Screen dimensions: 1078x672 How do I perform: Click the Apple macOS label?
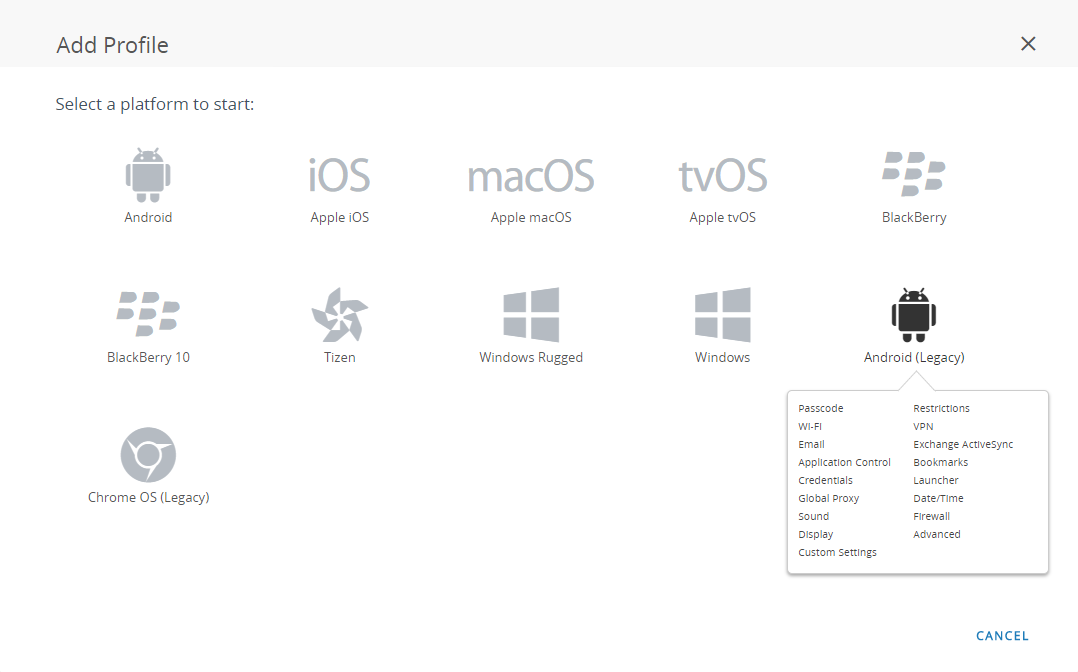point(531,217)
